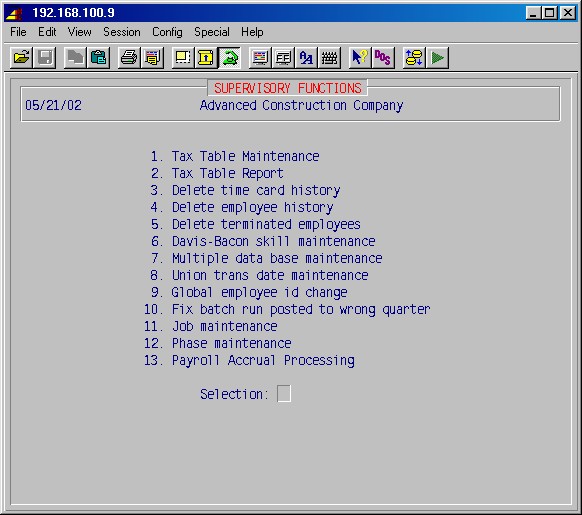Viewport: 582px width, 515px height.
Task: Click the yellow scroll-up page icon
Action: [206, 58]
